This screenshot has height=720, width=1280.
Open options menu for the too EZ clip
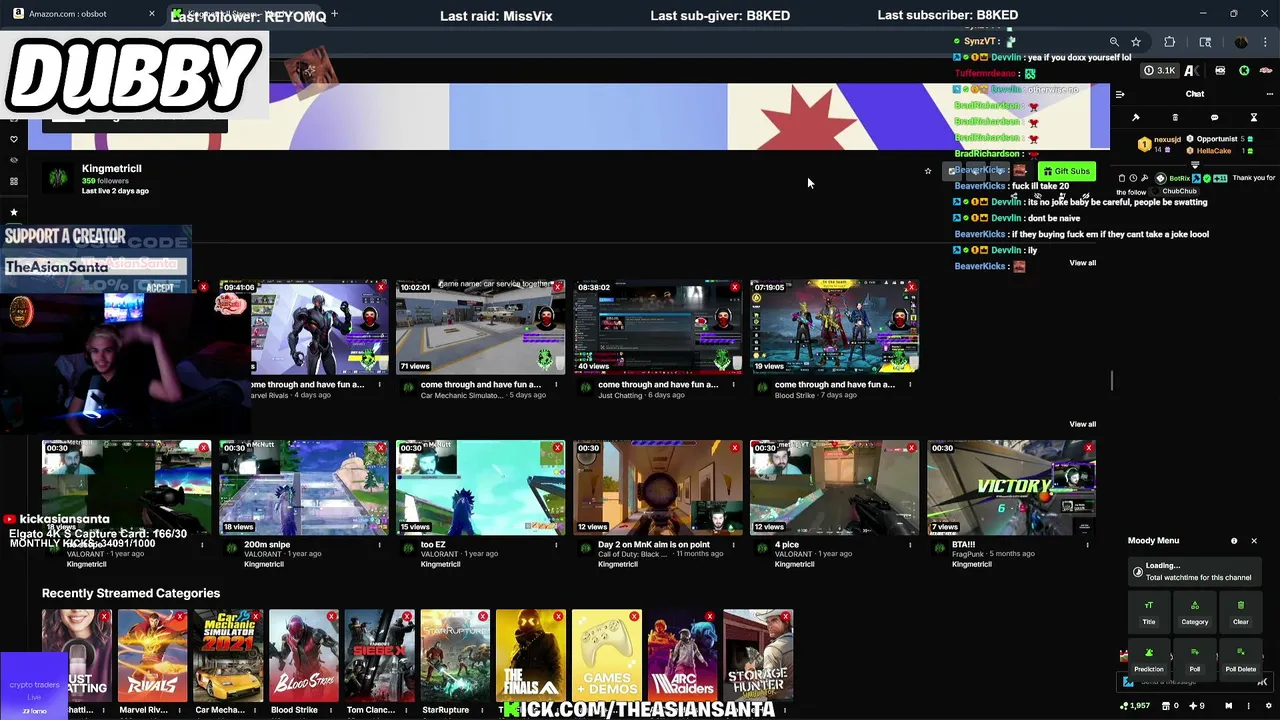(556, 545)
